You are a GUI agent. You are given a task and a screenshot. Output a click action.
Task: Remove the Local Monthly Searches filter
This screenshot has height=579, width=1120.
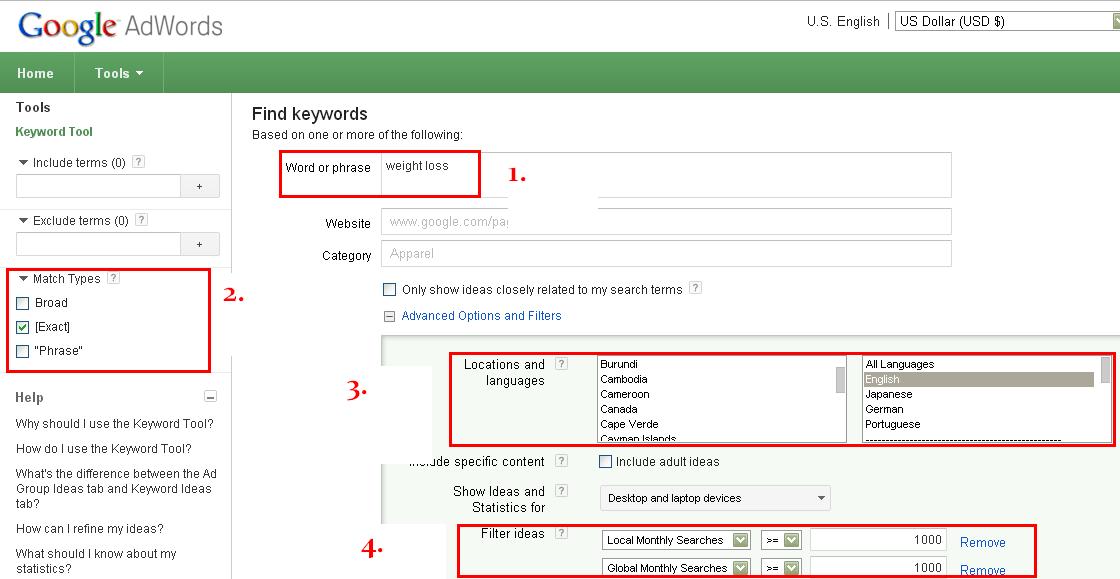(x=982, y=542)
